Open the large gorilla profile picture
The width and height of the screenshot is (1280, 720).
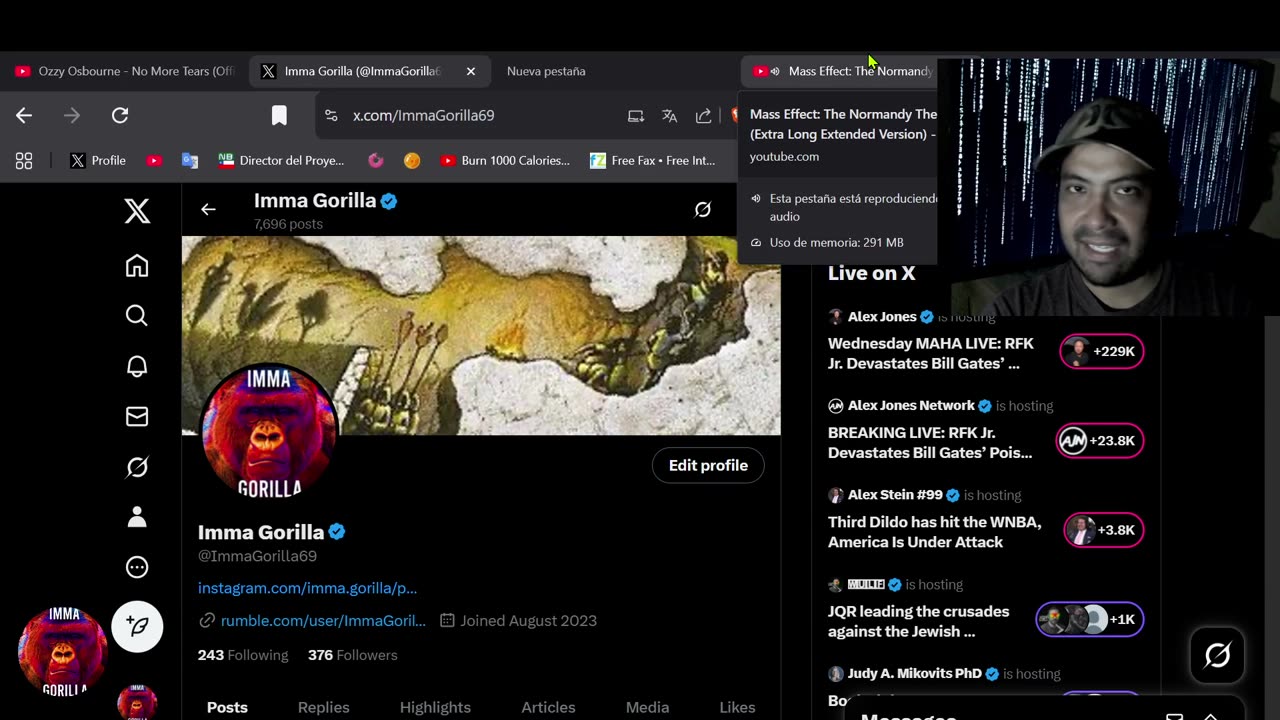pos(269,431)
